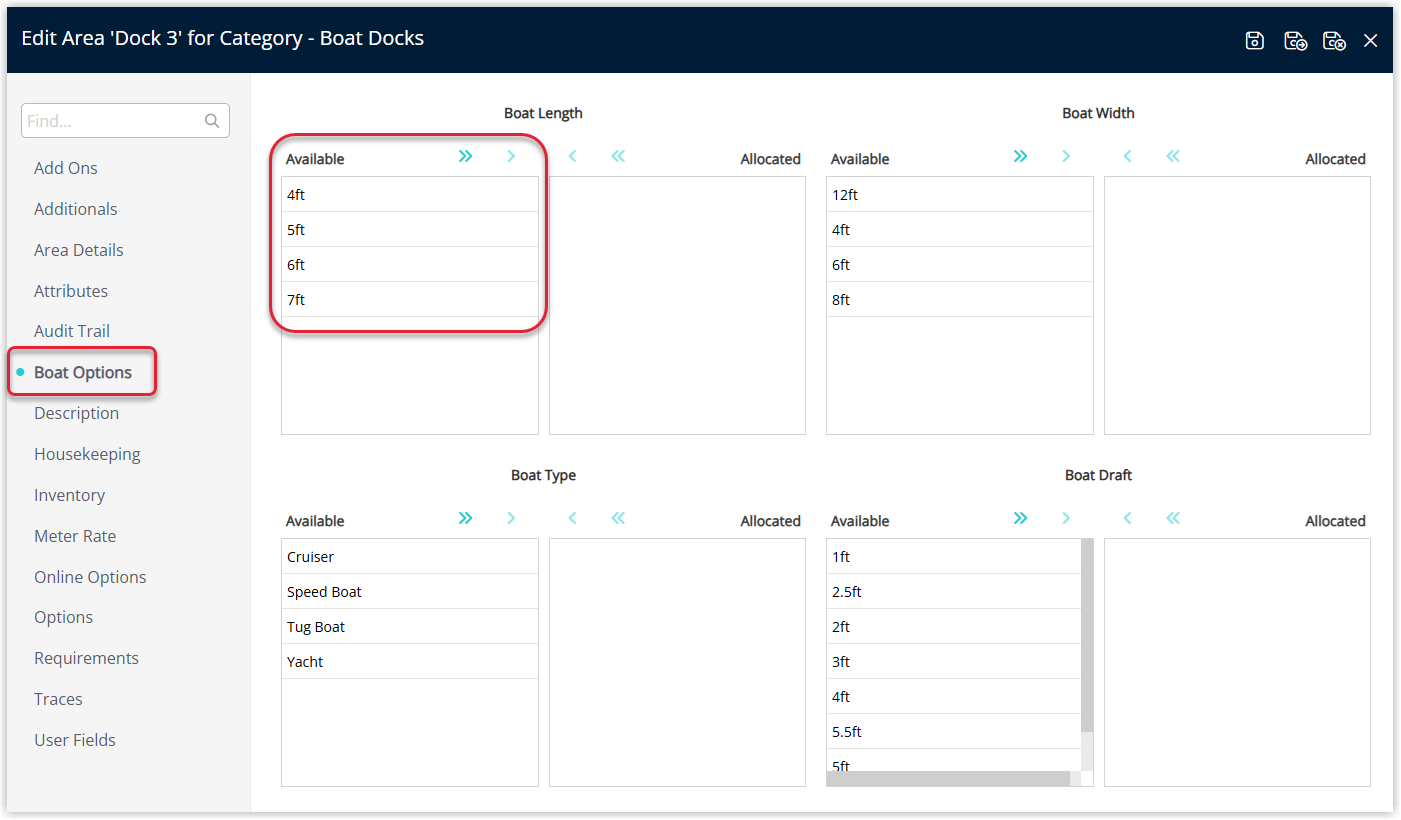Select Yacht boat type
The width and height of the screenshot is (1401, 820).
coord(410,662)
